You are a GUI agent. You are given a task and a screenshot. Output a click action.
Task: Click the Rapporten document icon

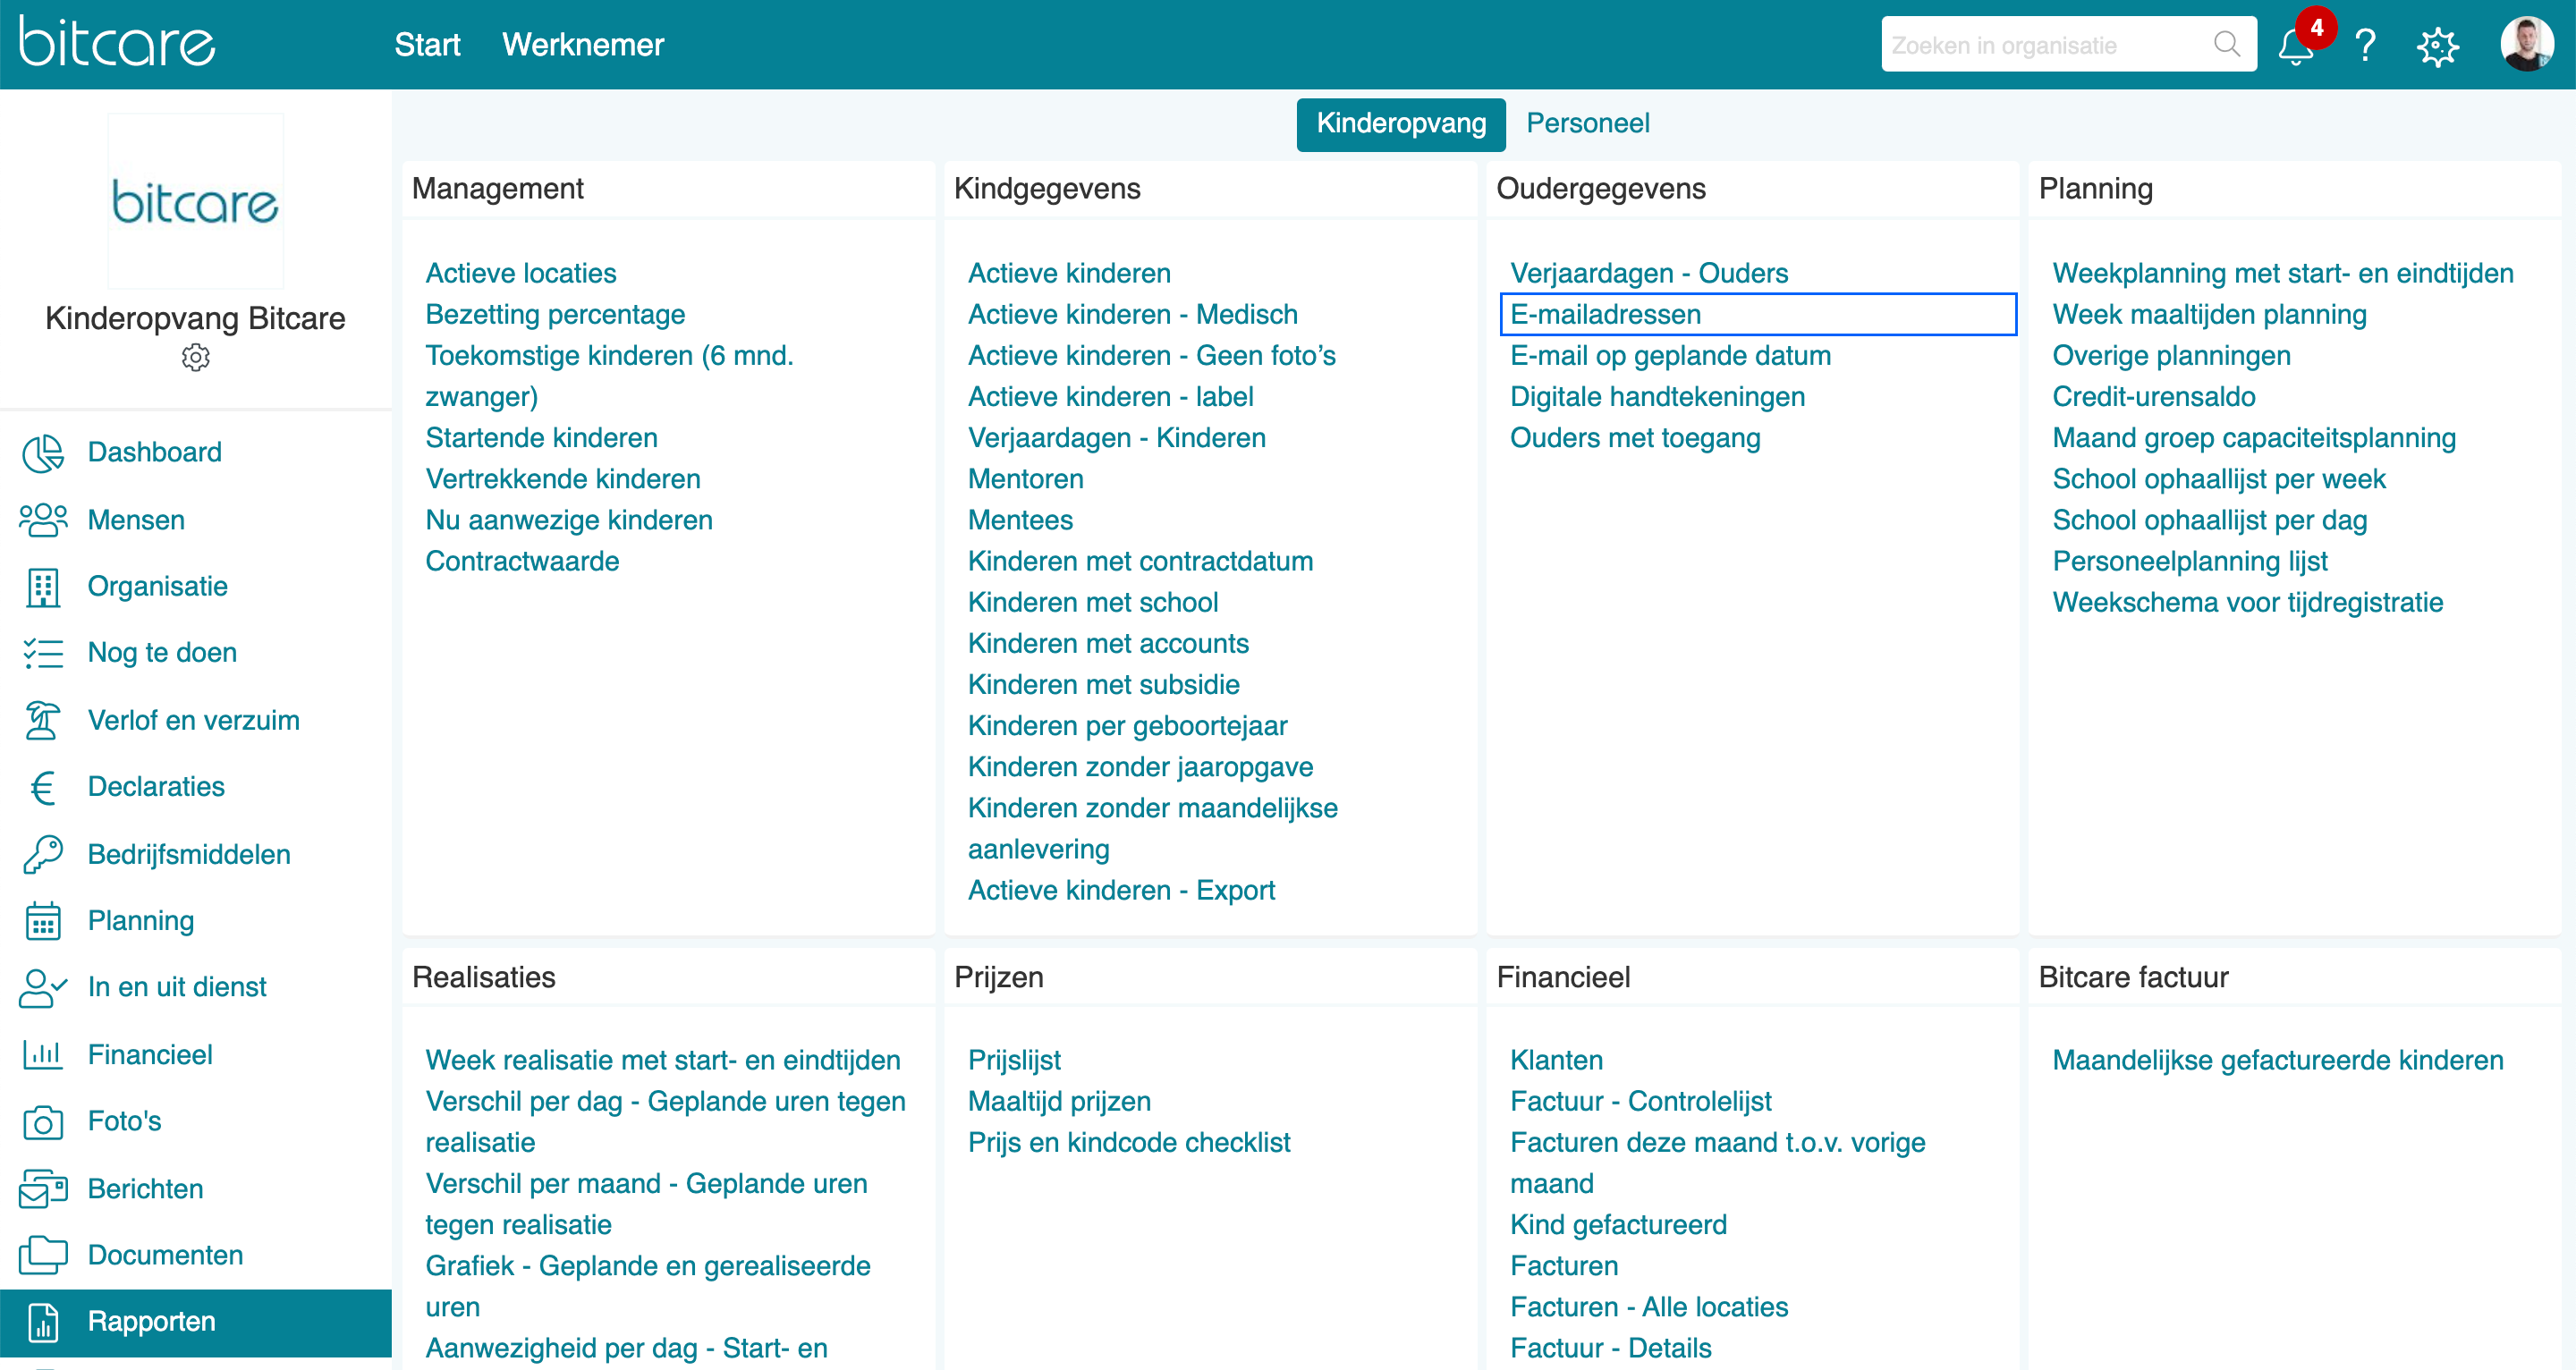pyautogui.click(x=43, y=1322)
